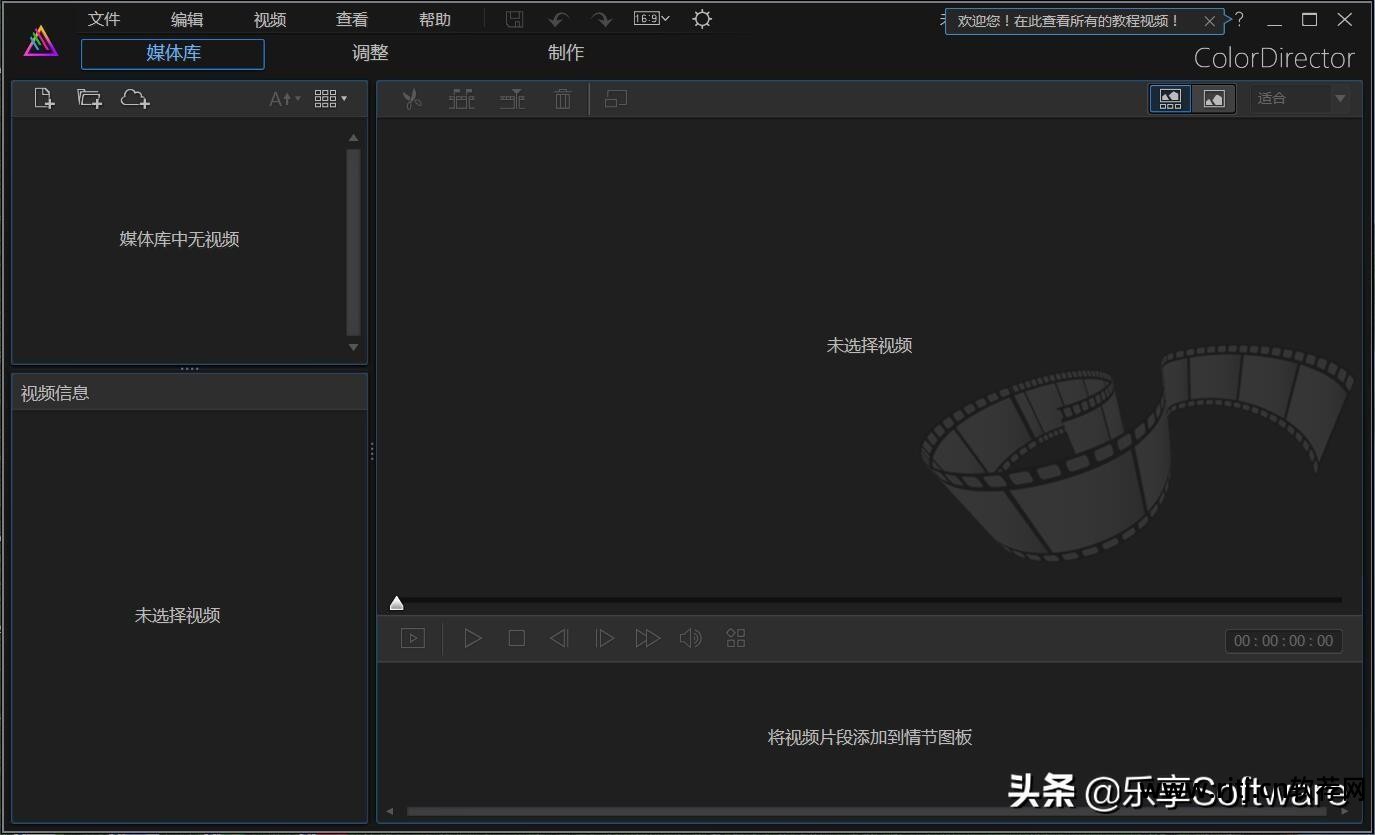Switch to viewer-only display mode
This screenshot has height=835, width=1375.
click(x=1214, y=98)
